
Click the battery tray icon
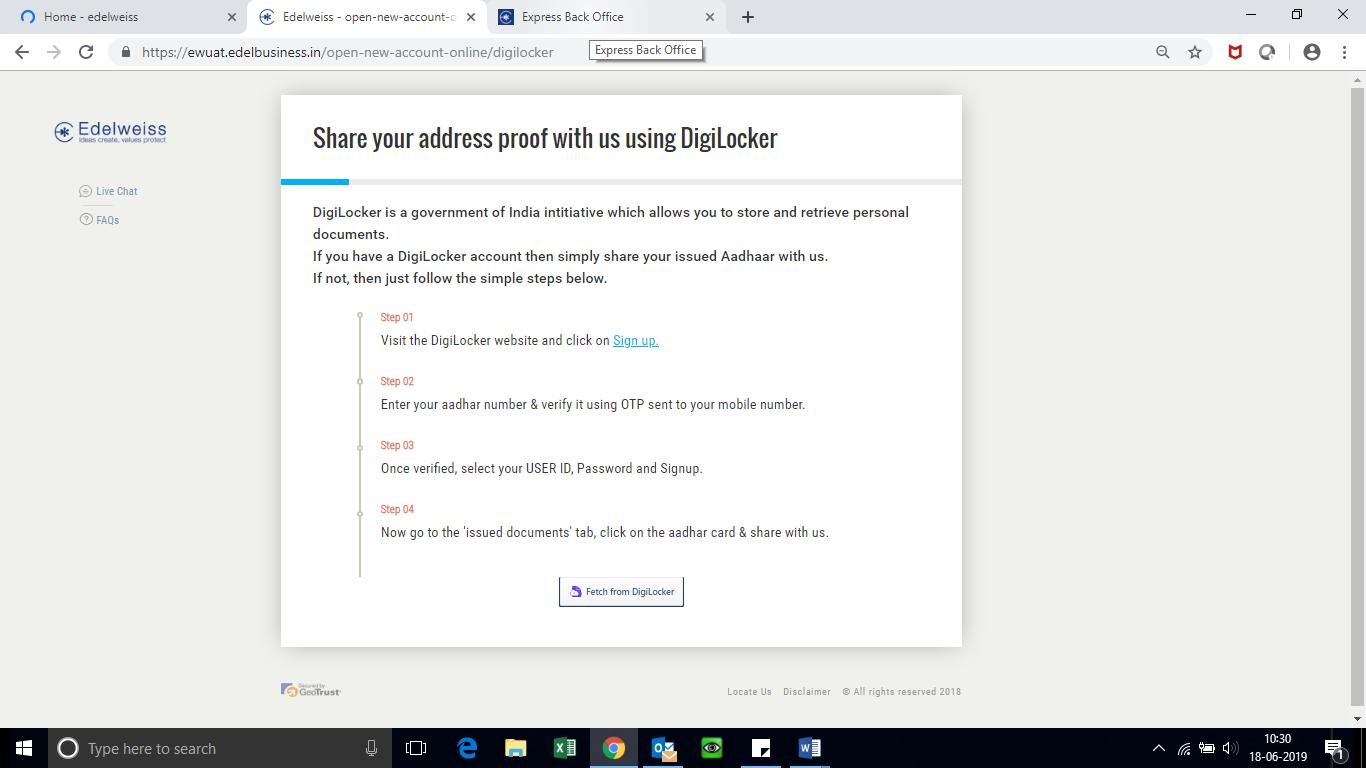pos(1207,748)
